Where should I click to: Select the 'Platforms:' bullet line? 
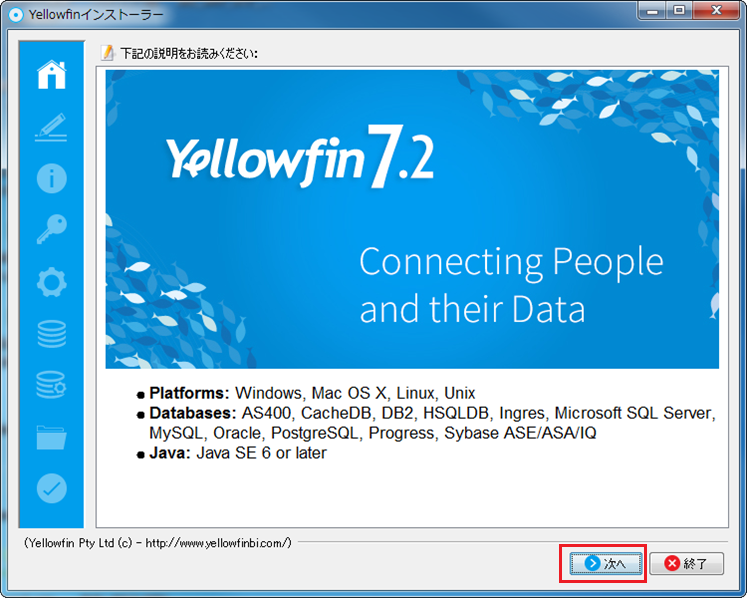pos(306,393)
